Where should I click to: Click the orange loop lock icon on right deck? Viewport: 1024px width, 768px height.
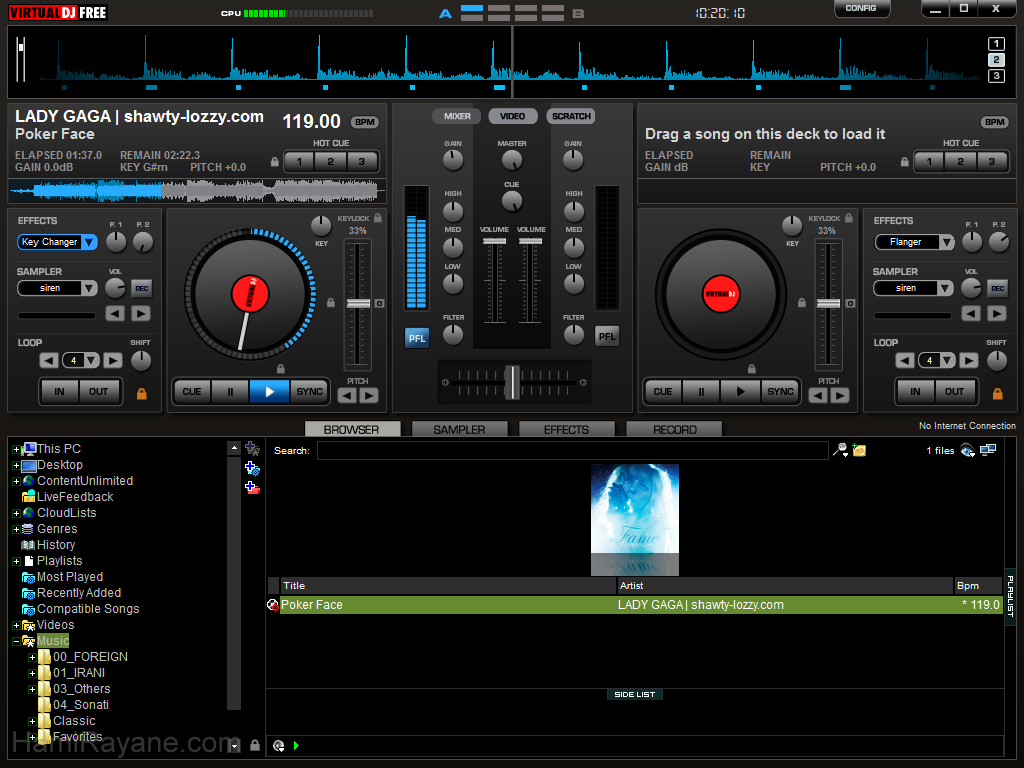997,393
